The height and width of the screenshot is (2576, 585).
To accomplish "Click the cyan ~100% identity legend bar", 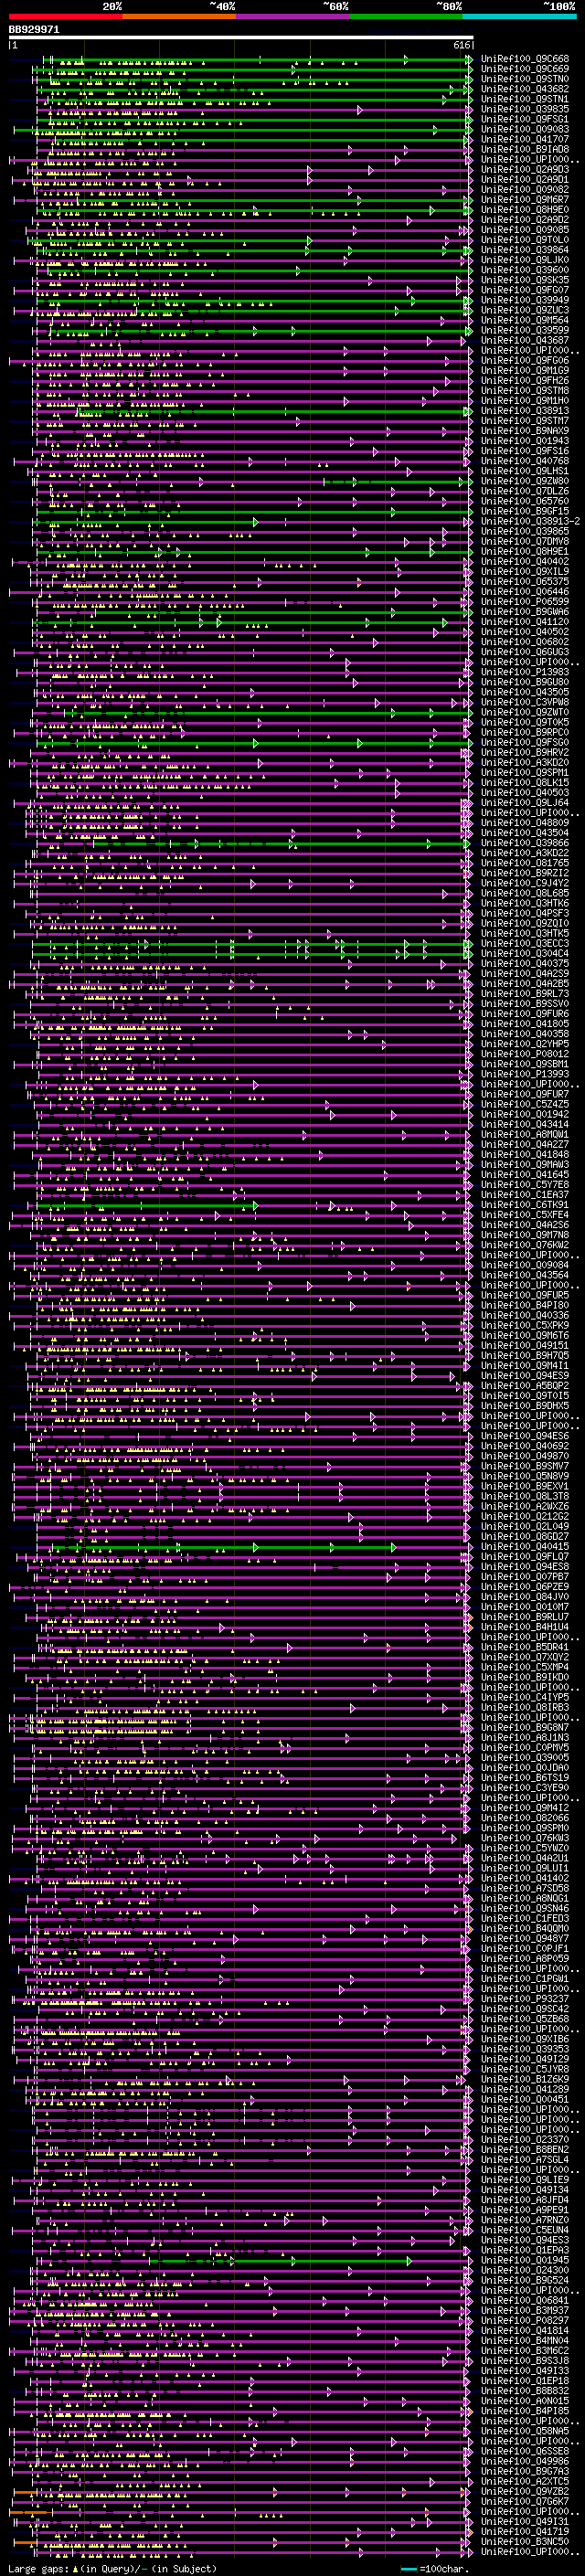I will pyautogui.click(x=519, y=16).
